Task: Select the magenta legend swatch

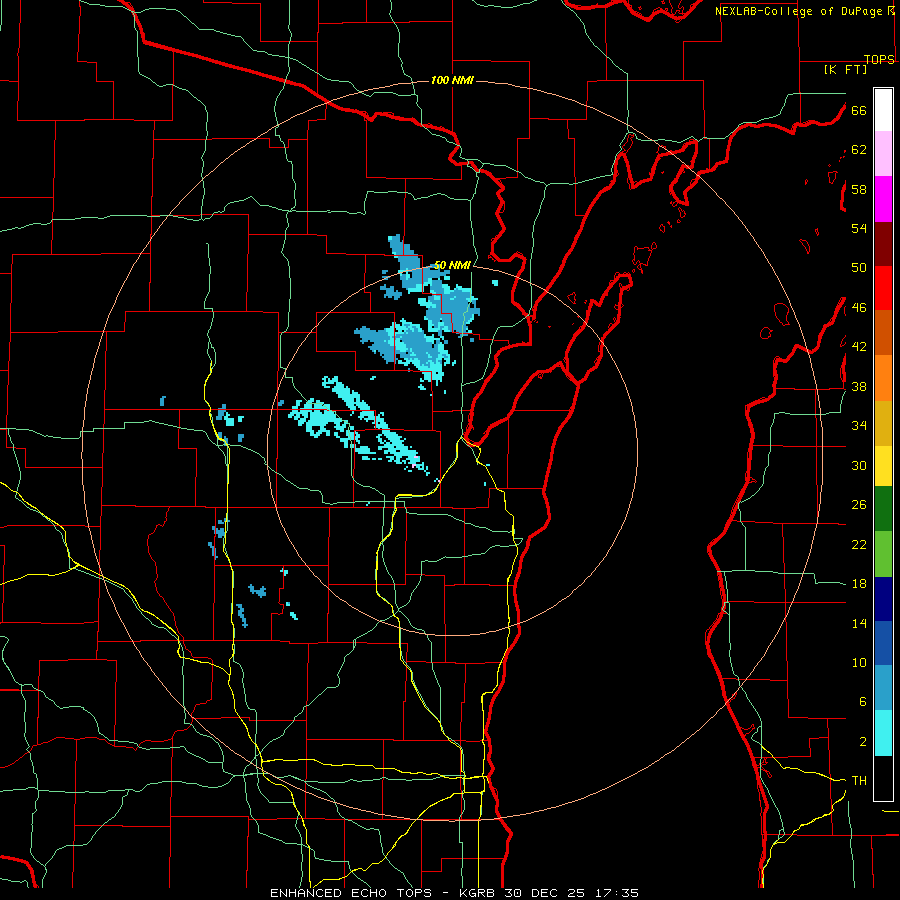Action: (x=883, y=199)
